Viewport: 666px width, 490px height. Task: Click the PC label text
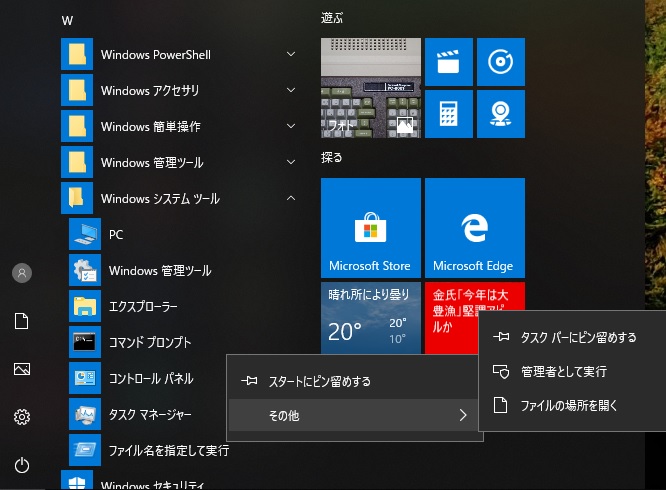click(x=116, y=234)
